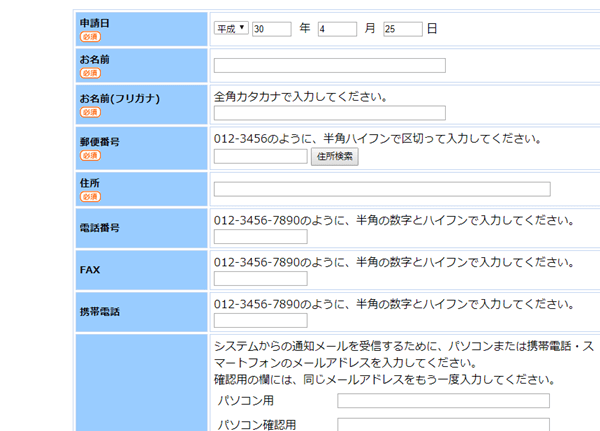Focus the お名前(フリガナ) katakana field

[329, 113]
